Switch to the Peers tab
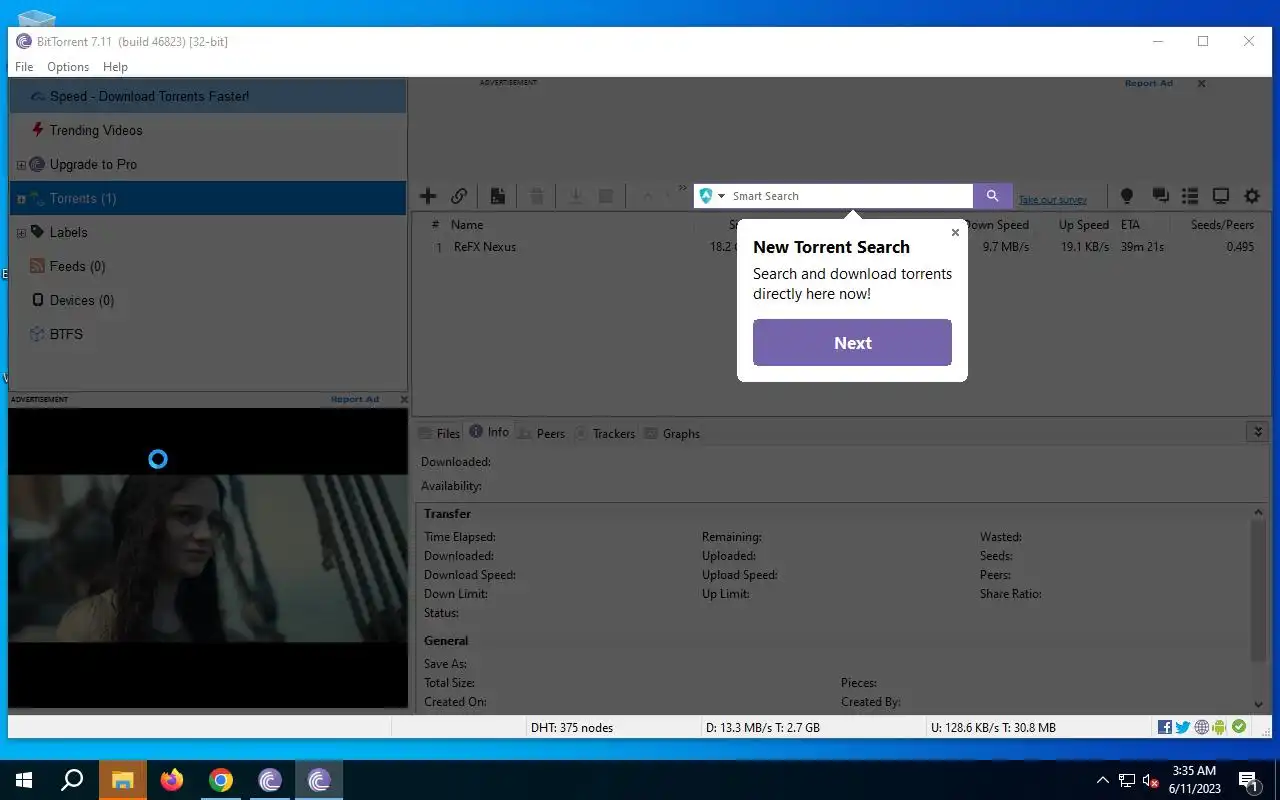 (x=541, y=433)
